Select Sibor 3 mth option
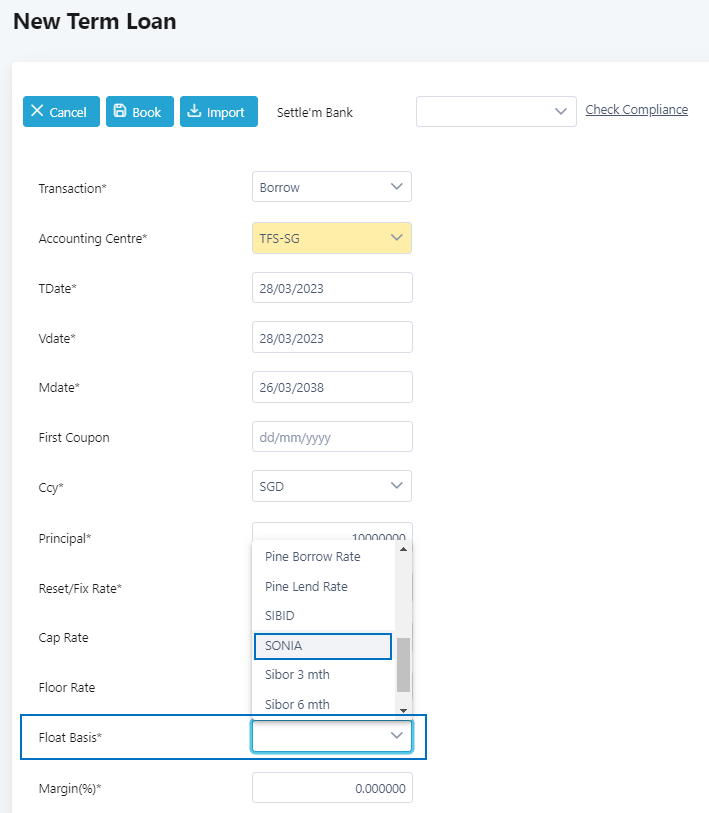Image resolution: width=709 pixels, height=813 pixels. pos(297,675)
